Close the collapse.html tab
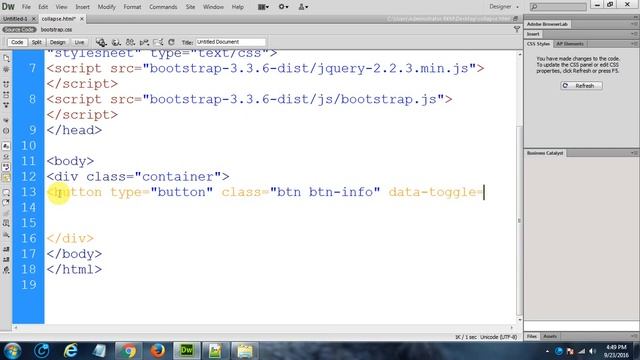The height and width of the screenshot is (360, 640). [x=82, y=19]
